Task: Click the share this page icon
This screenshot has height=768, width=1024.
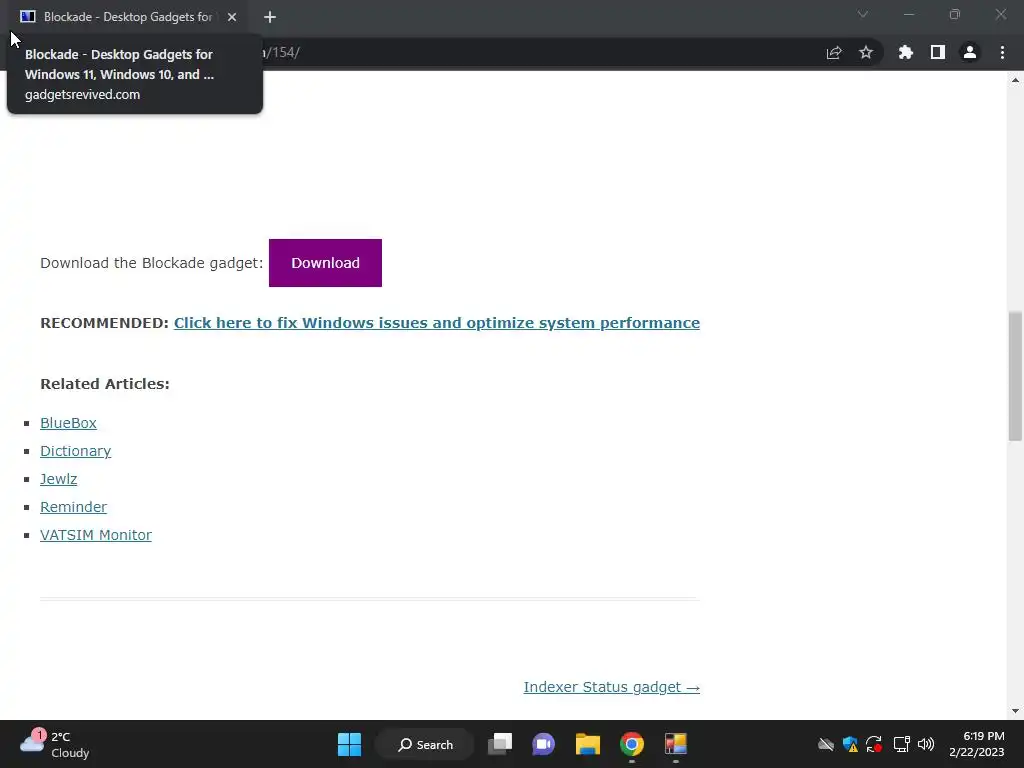Action: [834, 53]
